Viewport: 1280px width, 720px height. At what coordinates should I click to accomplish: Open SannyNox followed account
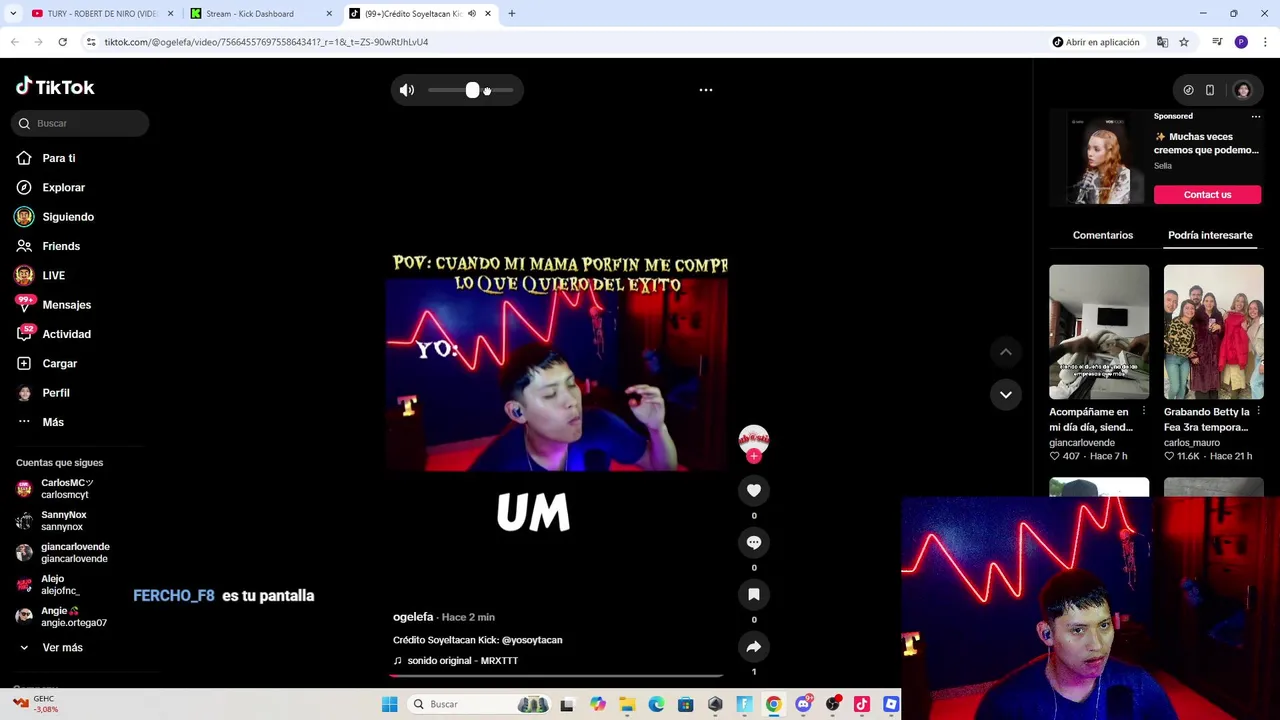pyautogui.click(x=63, y=521)
